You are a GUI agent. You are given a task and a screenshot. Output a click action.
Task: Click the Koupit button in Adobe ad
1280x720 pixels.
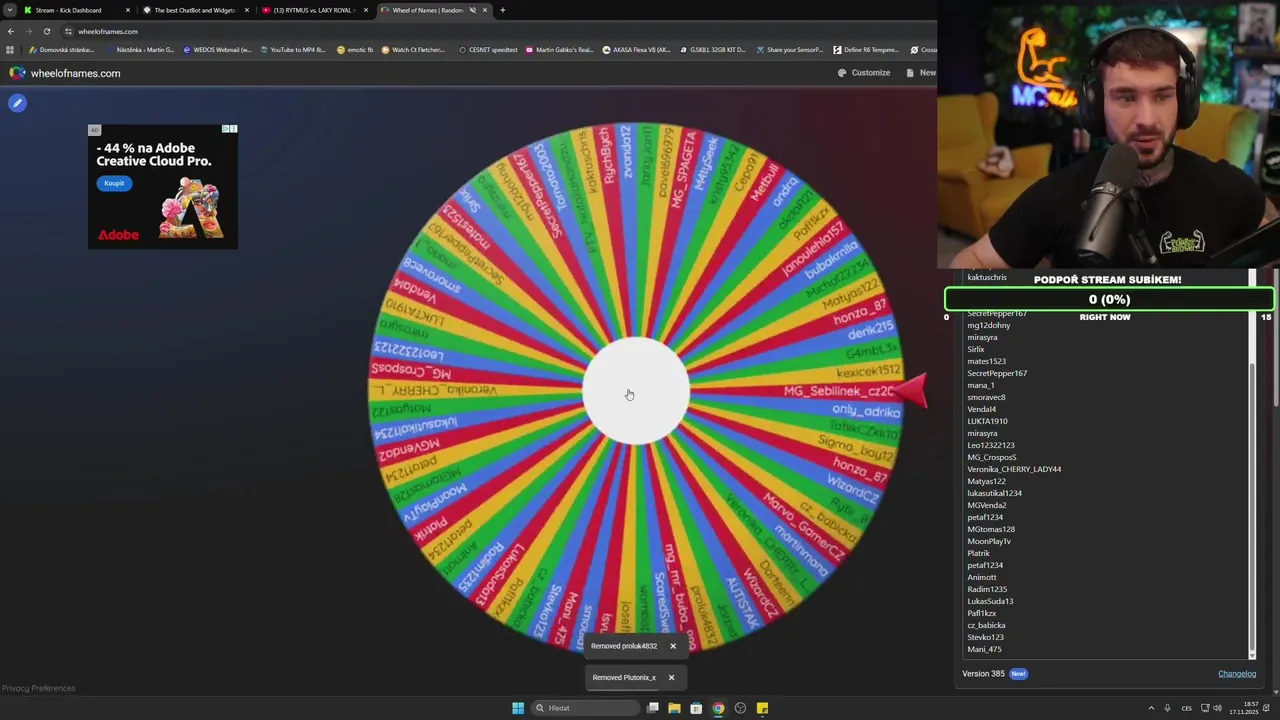[x=114, y=183]
